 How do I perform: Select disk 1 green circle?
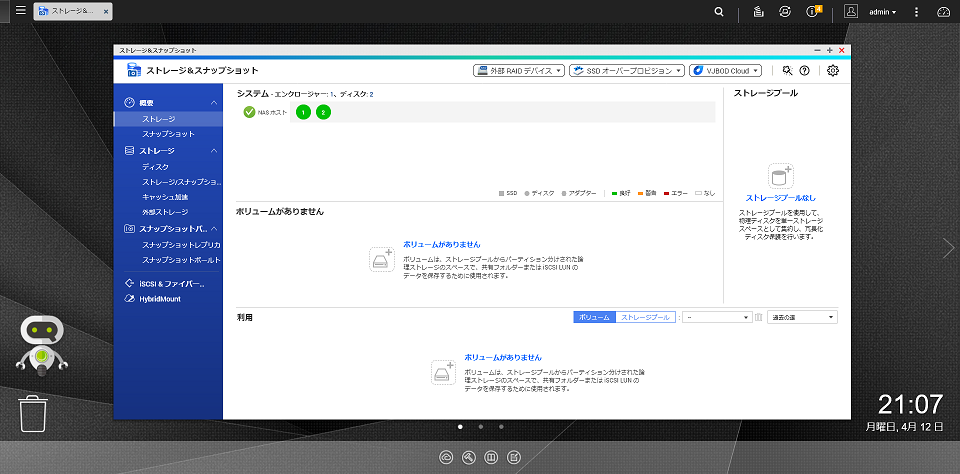click(303, 112)
